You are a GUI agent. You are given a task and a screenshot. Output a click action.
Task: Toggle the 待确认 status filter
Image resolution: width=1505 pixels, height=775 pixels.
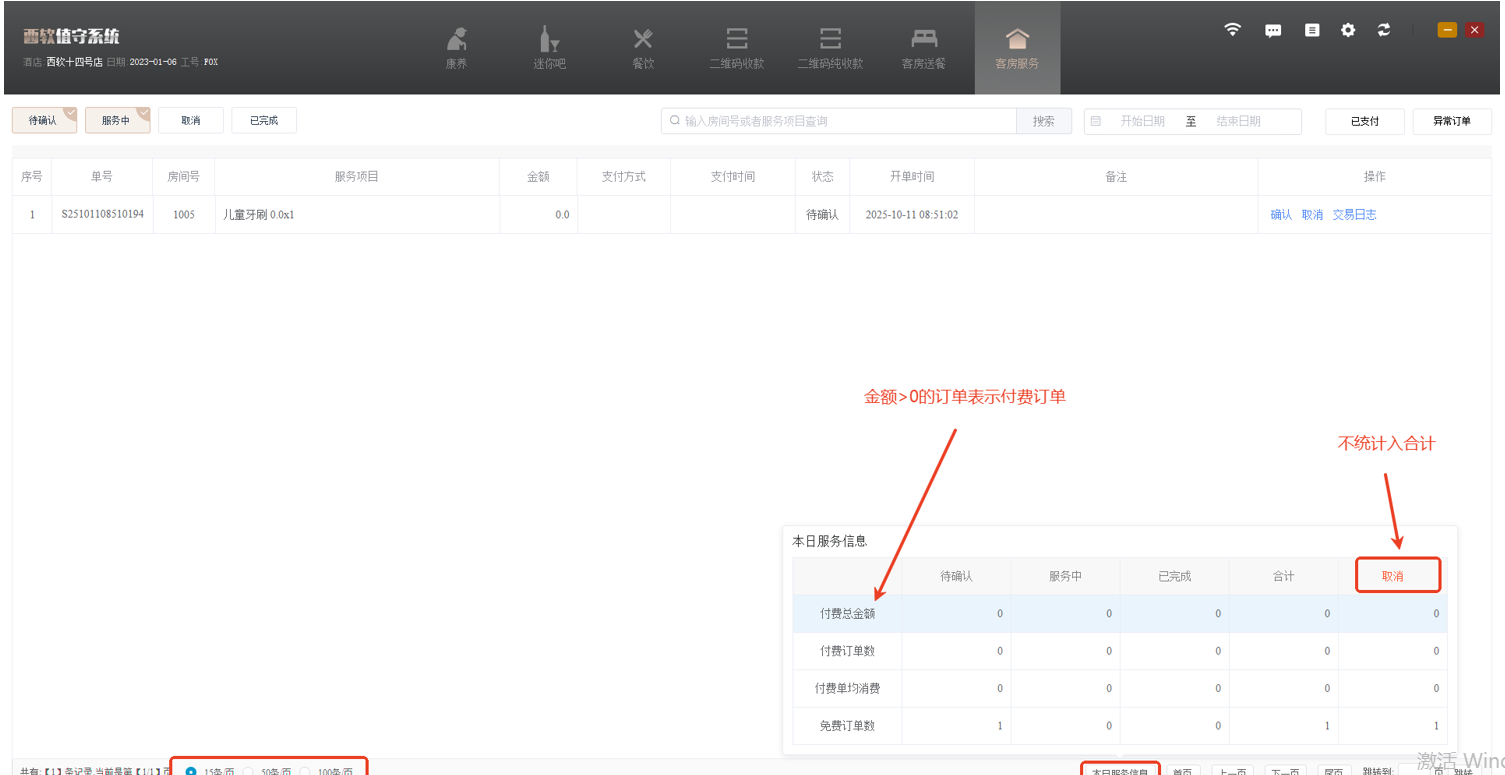pos(44,121)
